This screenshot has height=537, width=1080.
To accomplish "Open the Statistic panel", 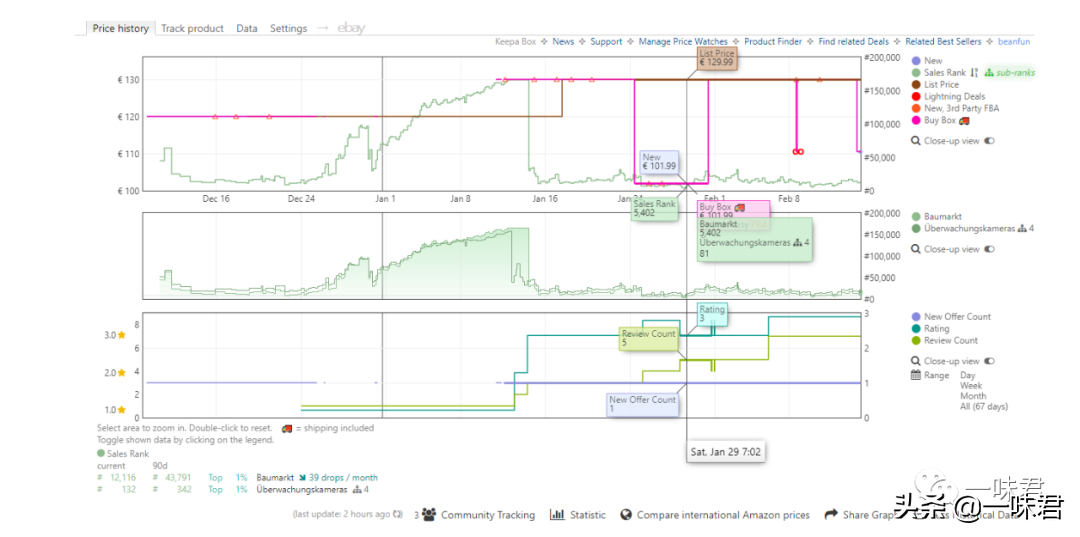I will [x=588, y=514].
